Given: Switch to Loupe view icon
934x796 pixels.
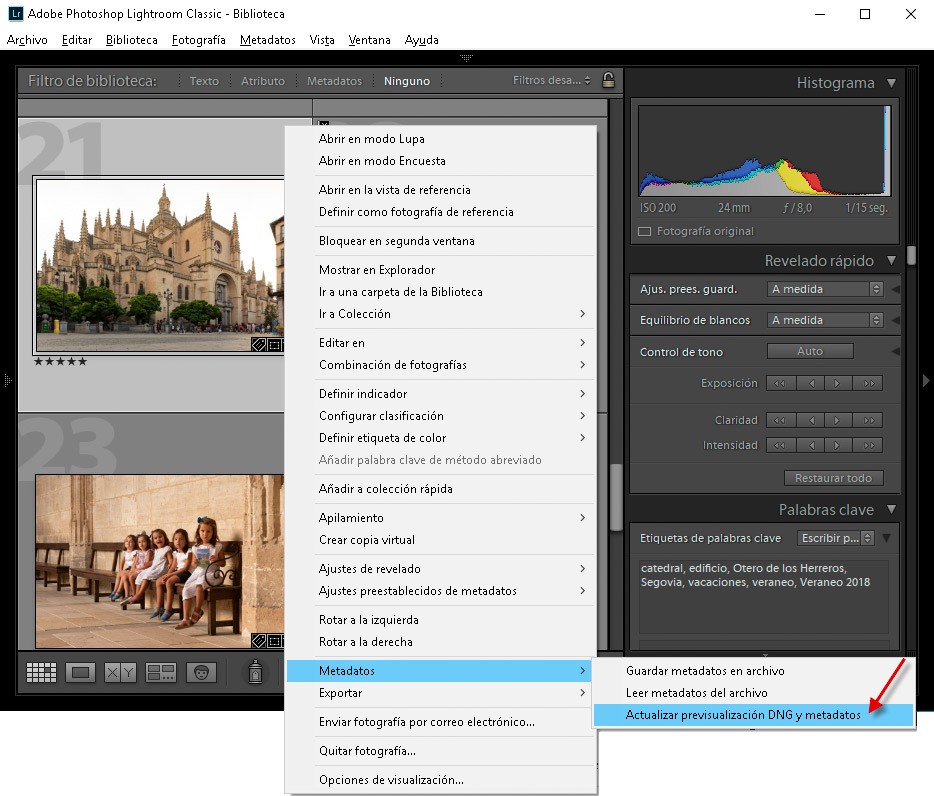Looking at the screenshot, I should [80, 673].
